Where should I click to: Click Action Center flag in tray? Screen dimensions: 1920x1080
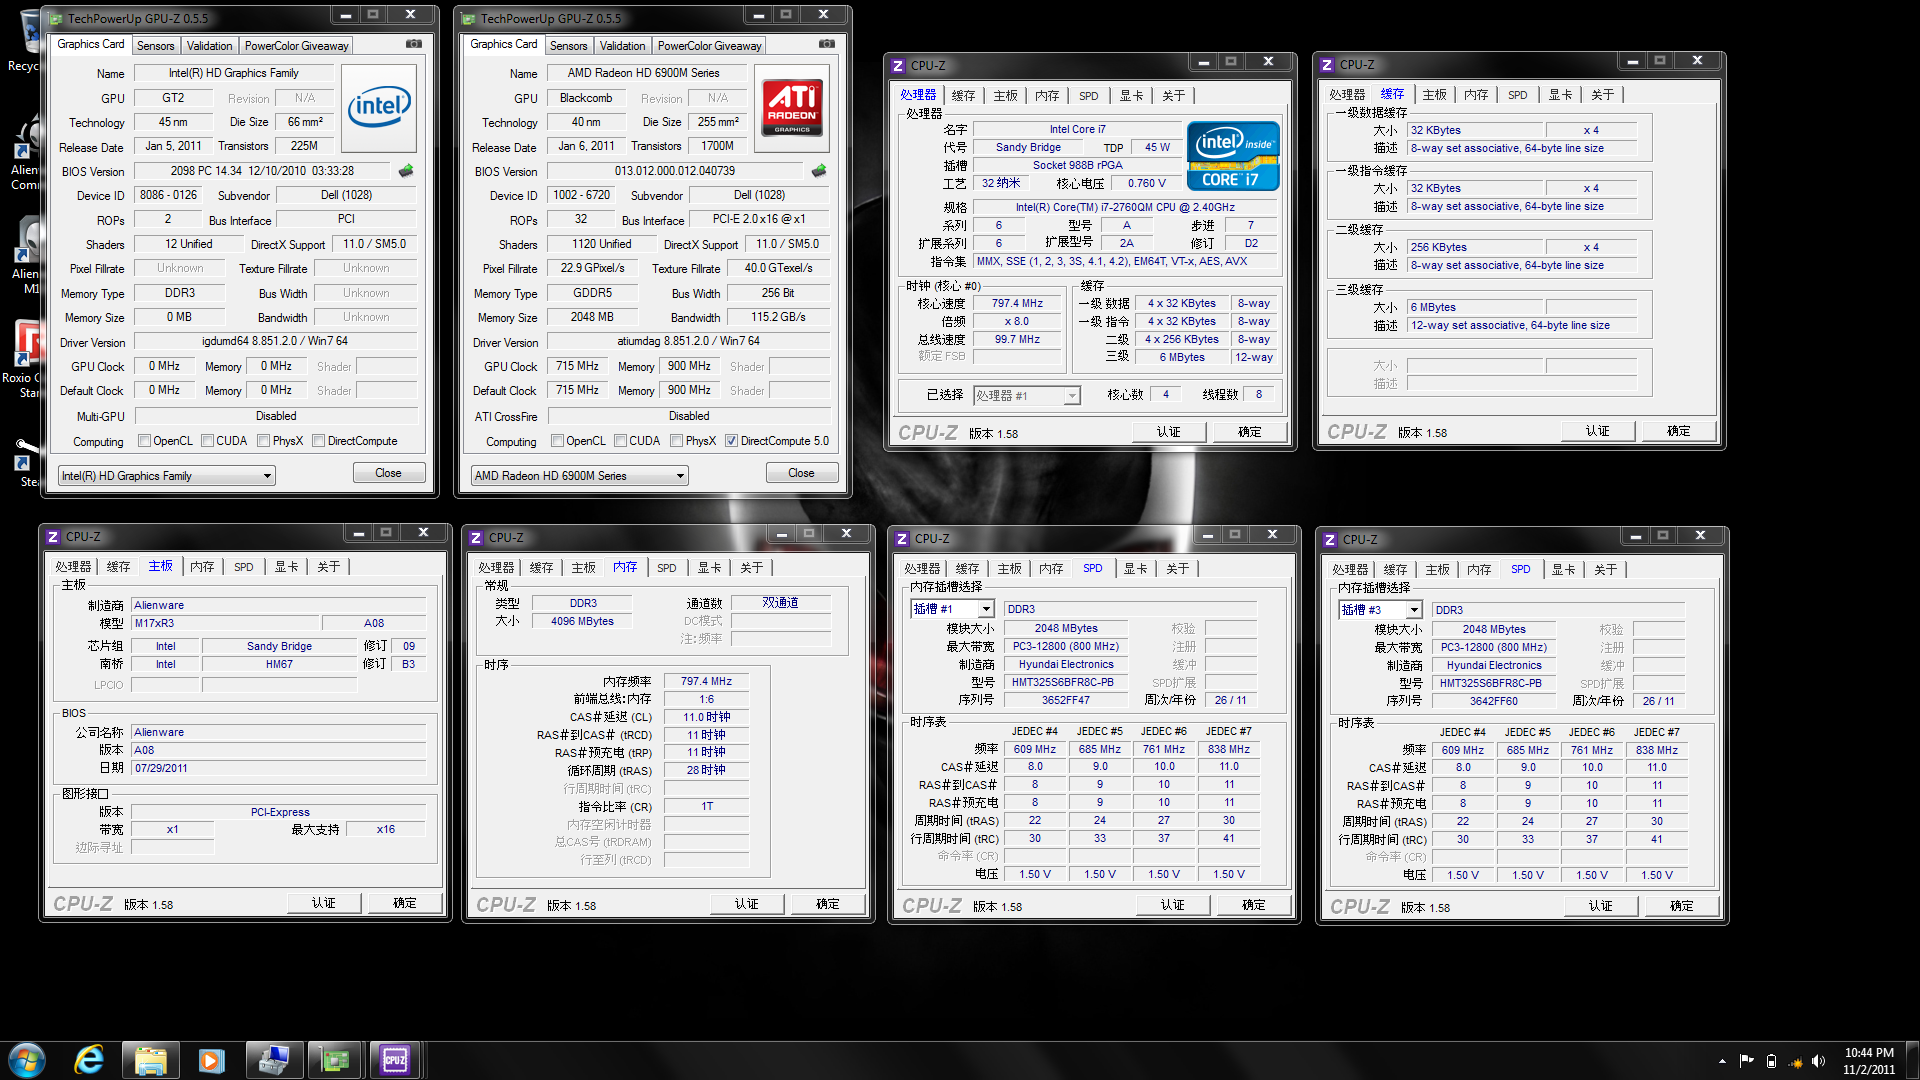pos(1746,1061)
